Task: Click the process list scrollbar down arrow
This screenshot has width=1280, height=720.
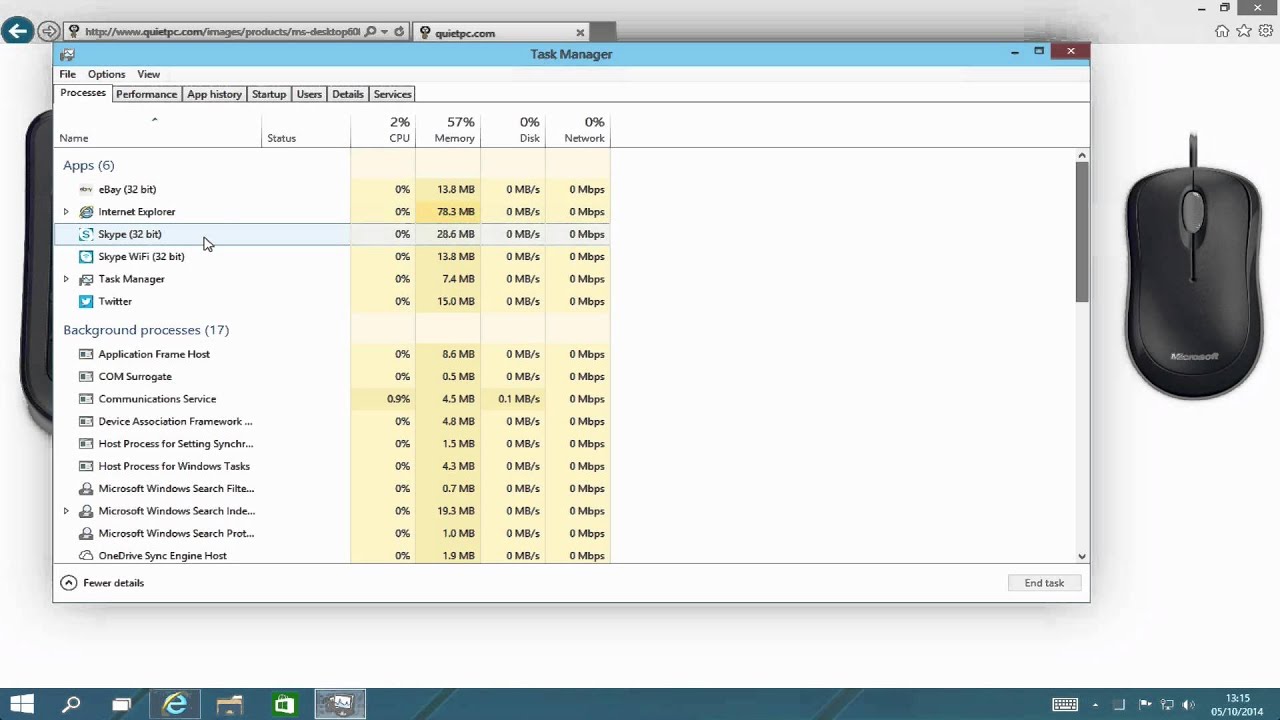Action: click(x=1082, y=556)
